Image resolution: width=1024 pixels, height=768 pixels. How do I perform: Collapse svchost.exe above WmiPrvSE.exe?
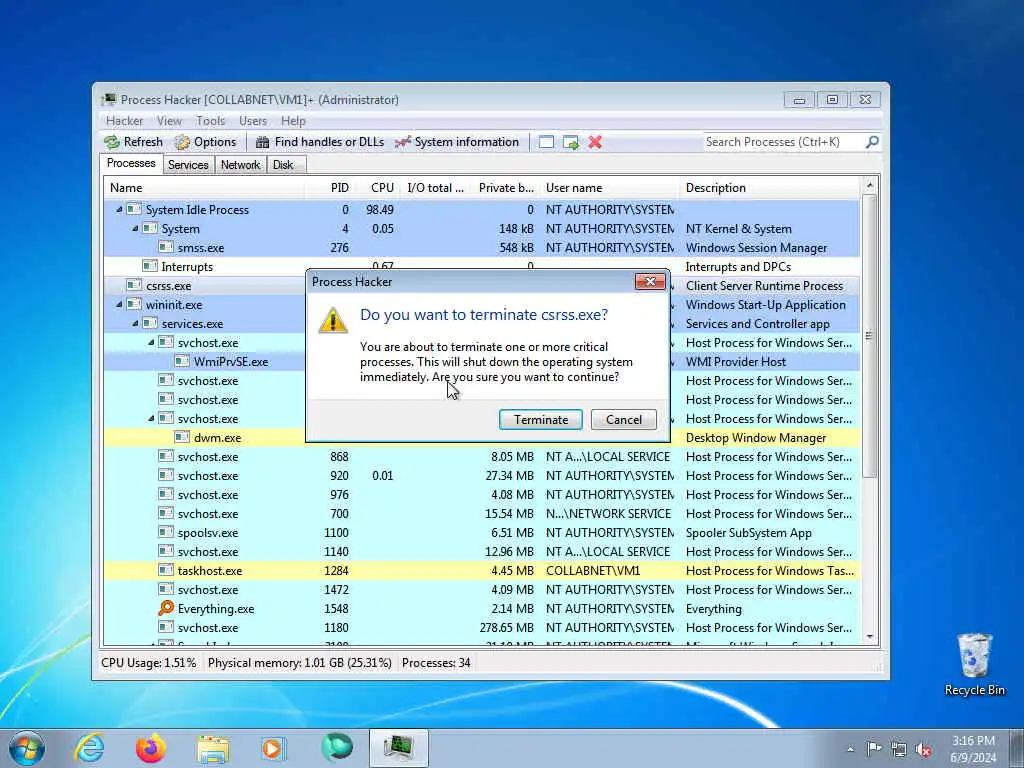coord(151,342)
